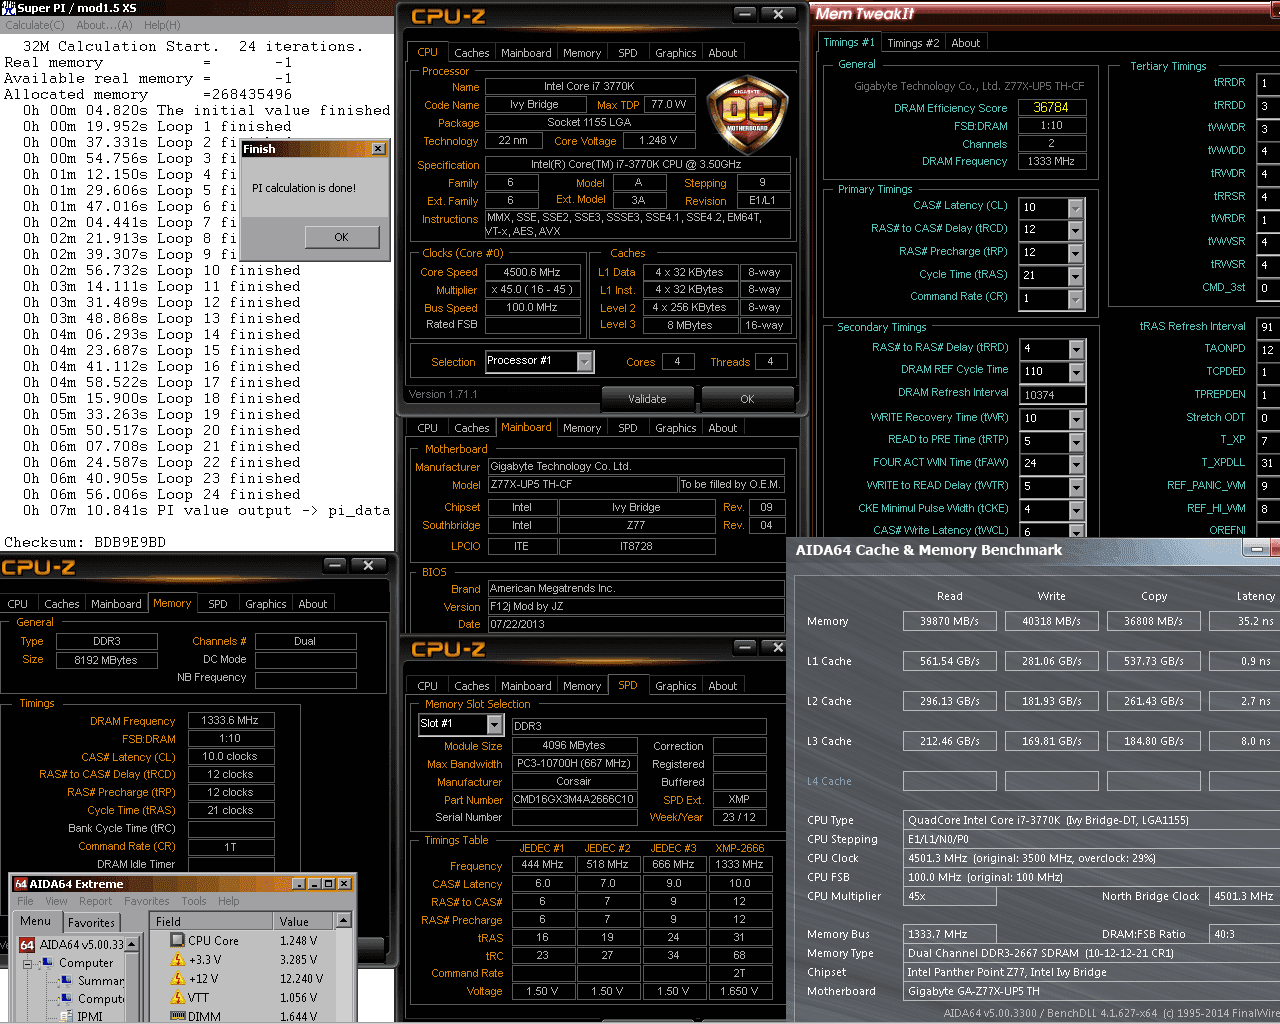Click the TAONPD value field in MemTweakIt
Image resolution: width=1280 pixels, height=1024 pixels.
(x=1268, y=349)
